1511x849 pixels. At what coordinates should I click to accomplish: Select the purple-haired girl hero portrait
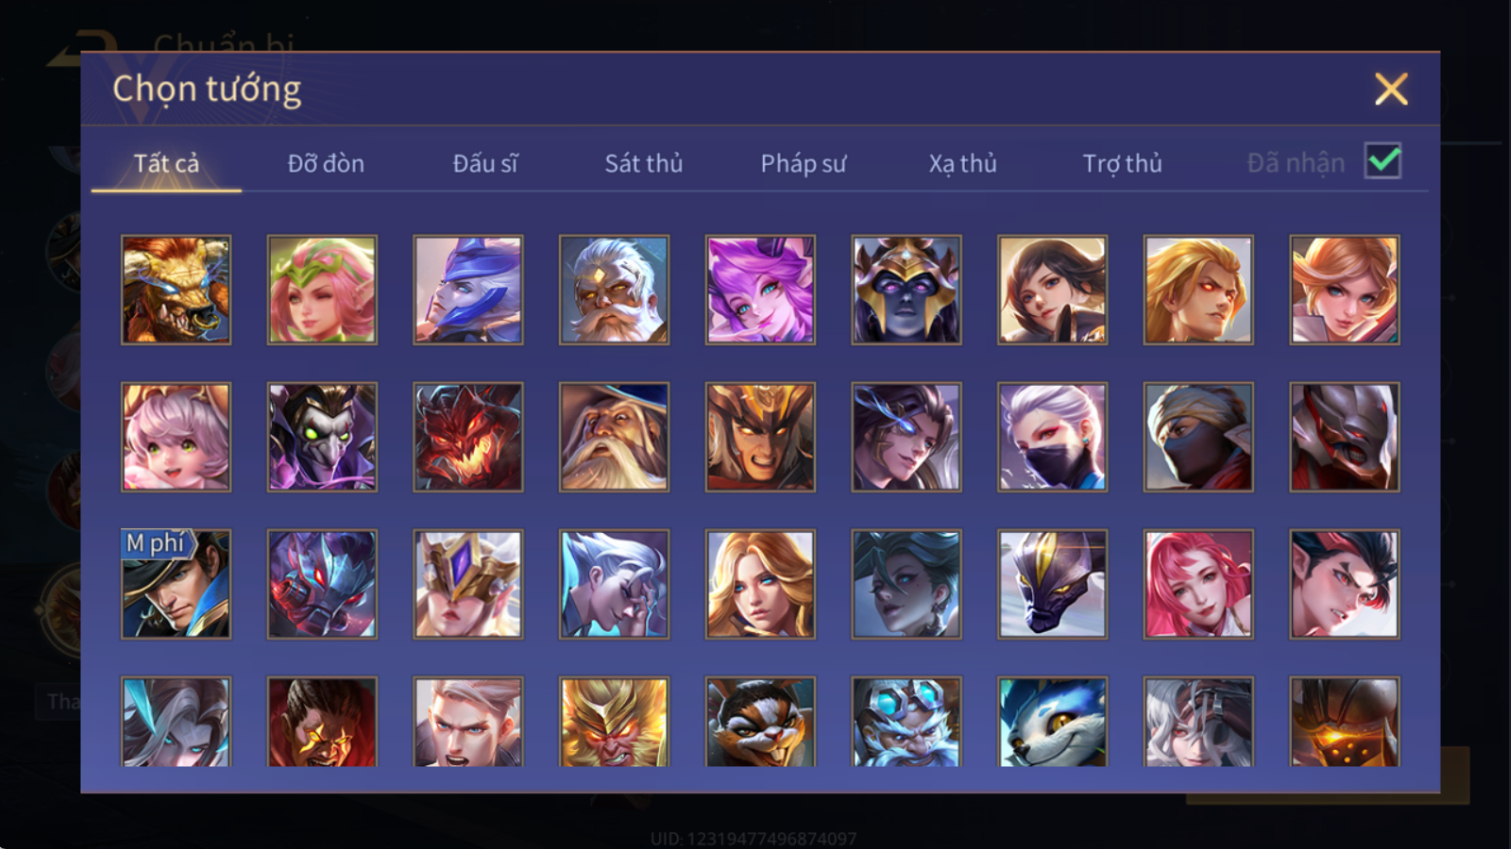coord(760,290)
